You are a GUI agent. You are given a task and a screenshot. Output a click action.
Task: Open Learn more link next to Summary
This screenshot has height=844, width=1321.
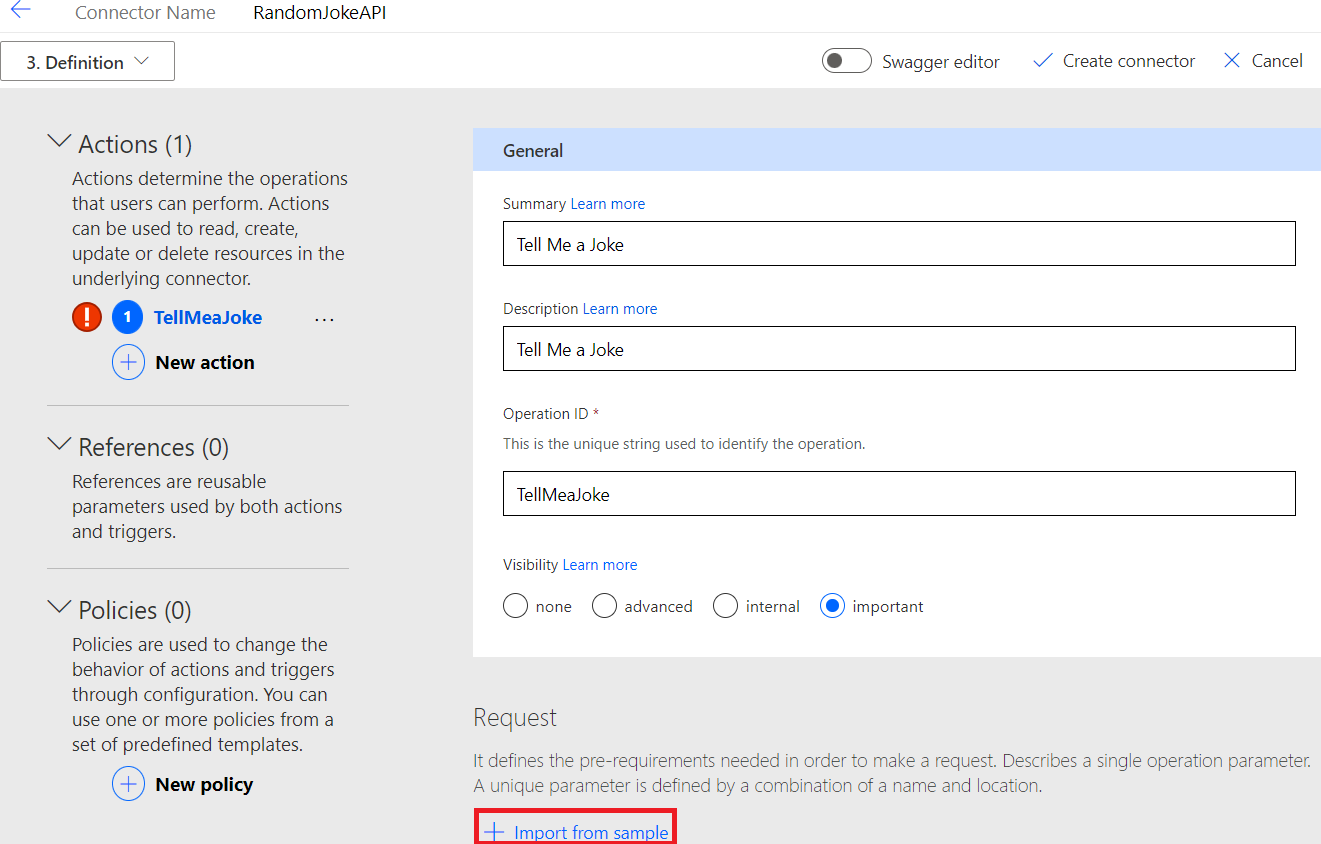click(x=607, y=204)
